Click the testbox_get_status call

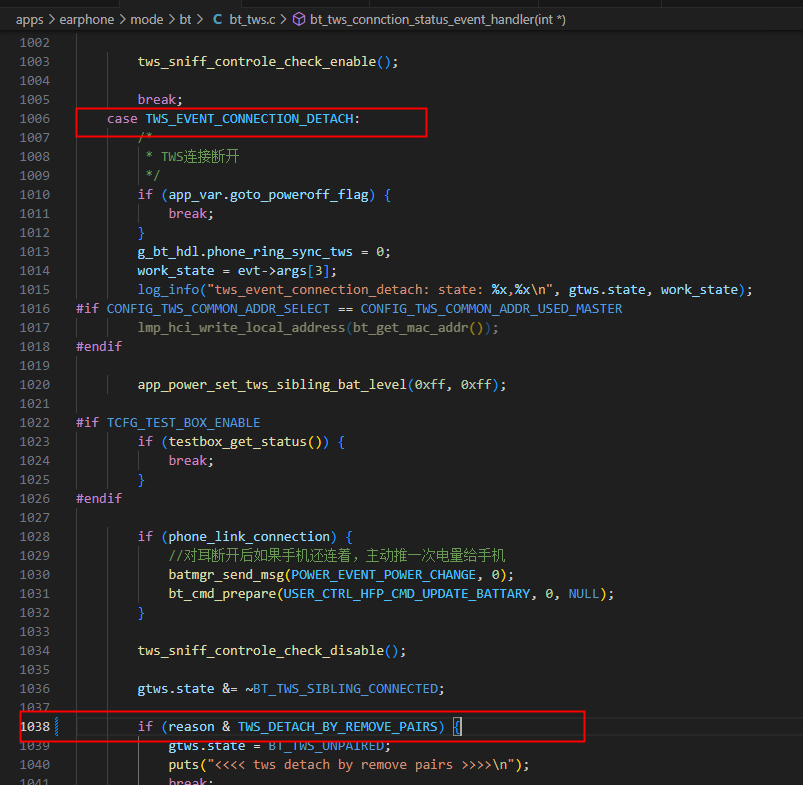pyautogui.click(x=238, y=442)
